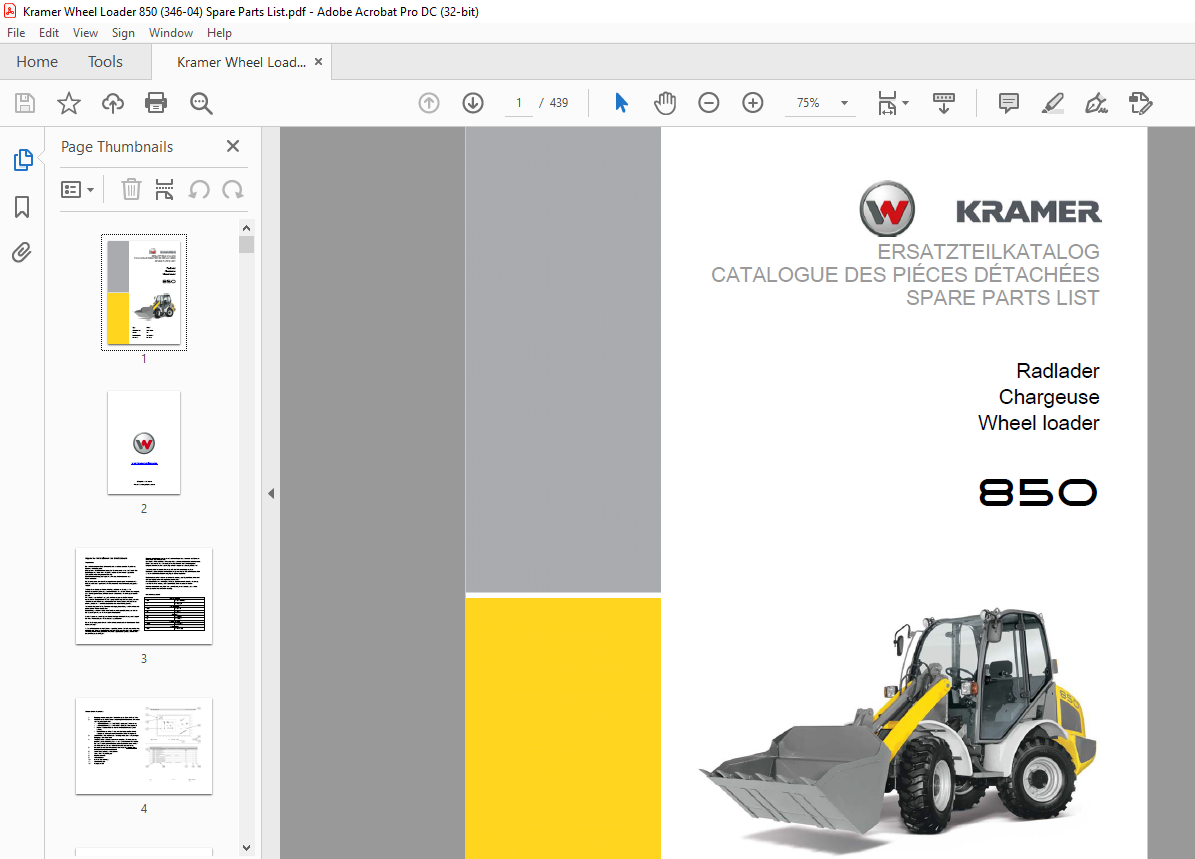Open the View menu

pos(85,33)
